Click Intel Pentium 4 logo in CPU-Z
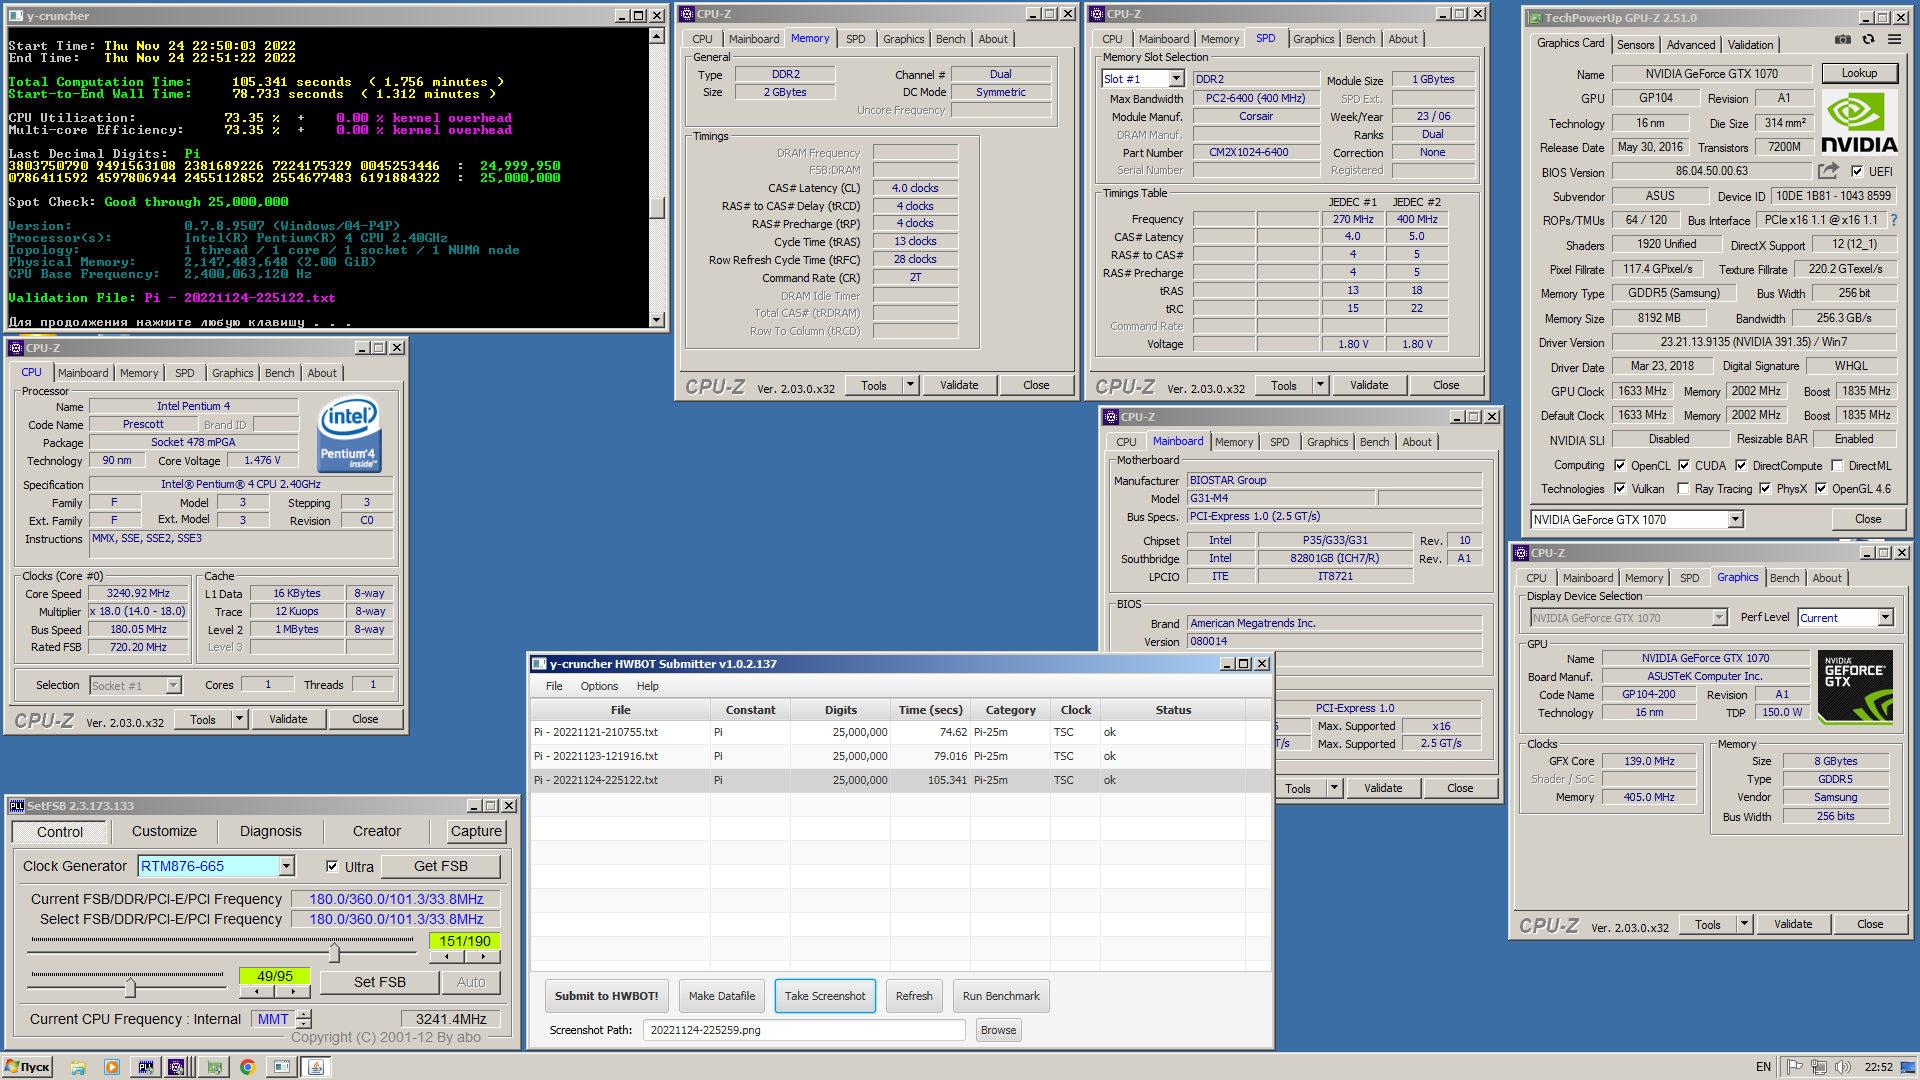 point(349,434)
